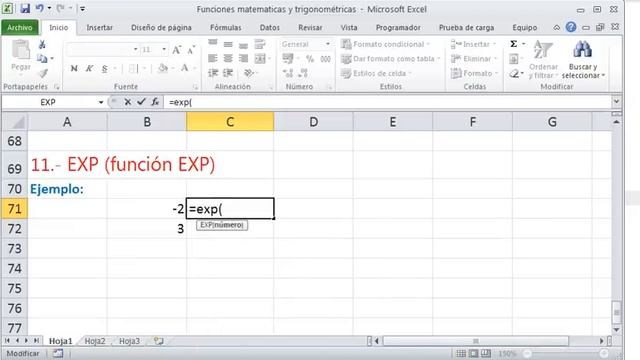Click increase decimal places icon
640x360 pixels.
288,73
